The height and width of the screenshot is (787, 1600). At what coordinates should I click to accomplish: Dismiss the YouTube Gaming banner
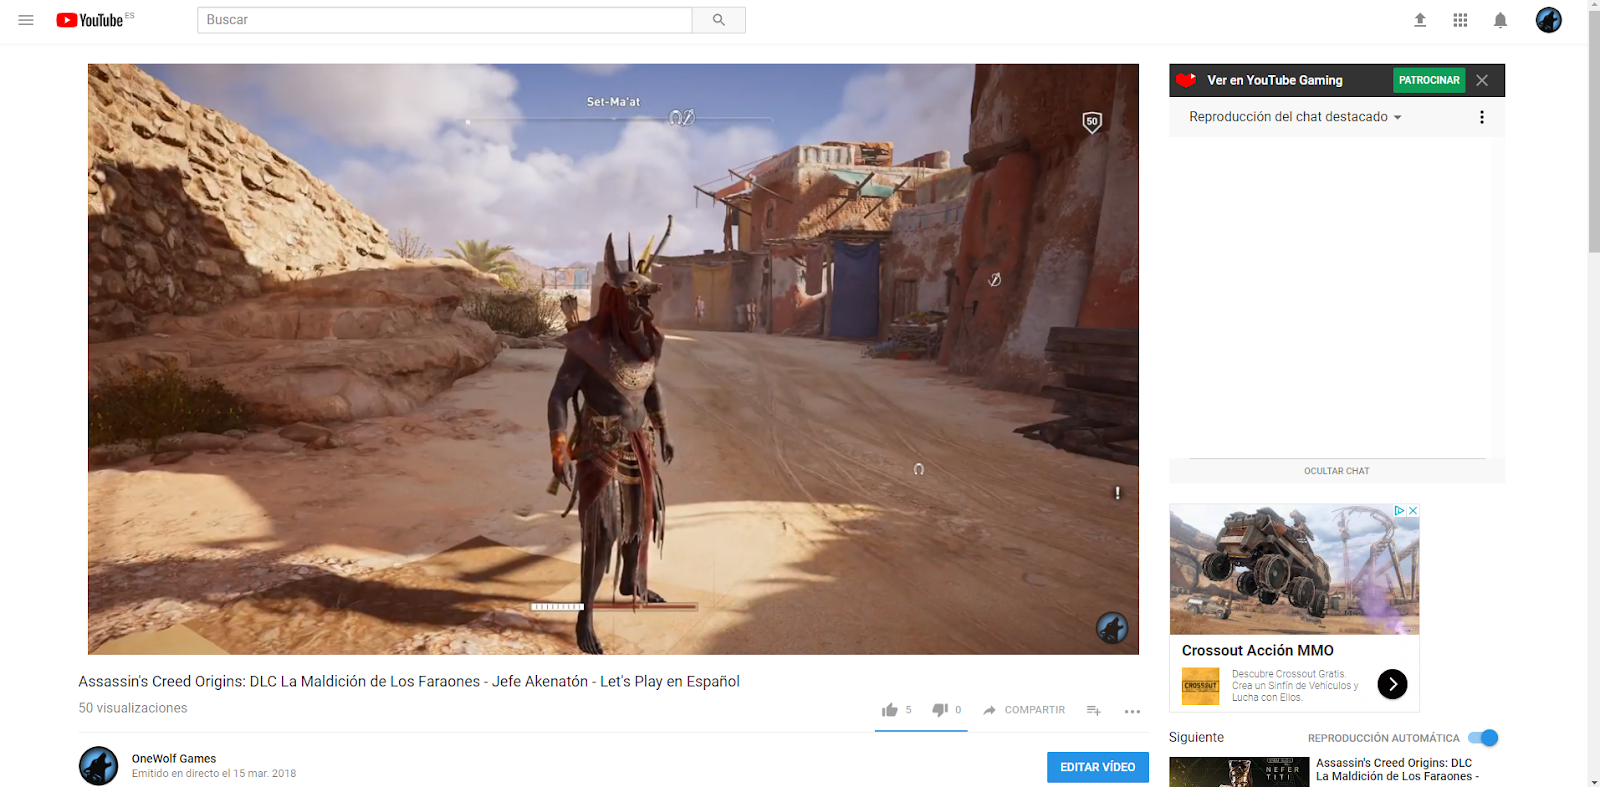pyautogui.click(x=1482, y=80)
